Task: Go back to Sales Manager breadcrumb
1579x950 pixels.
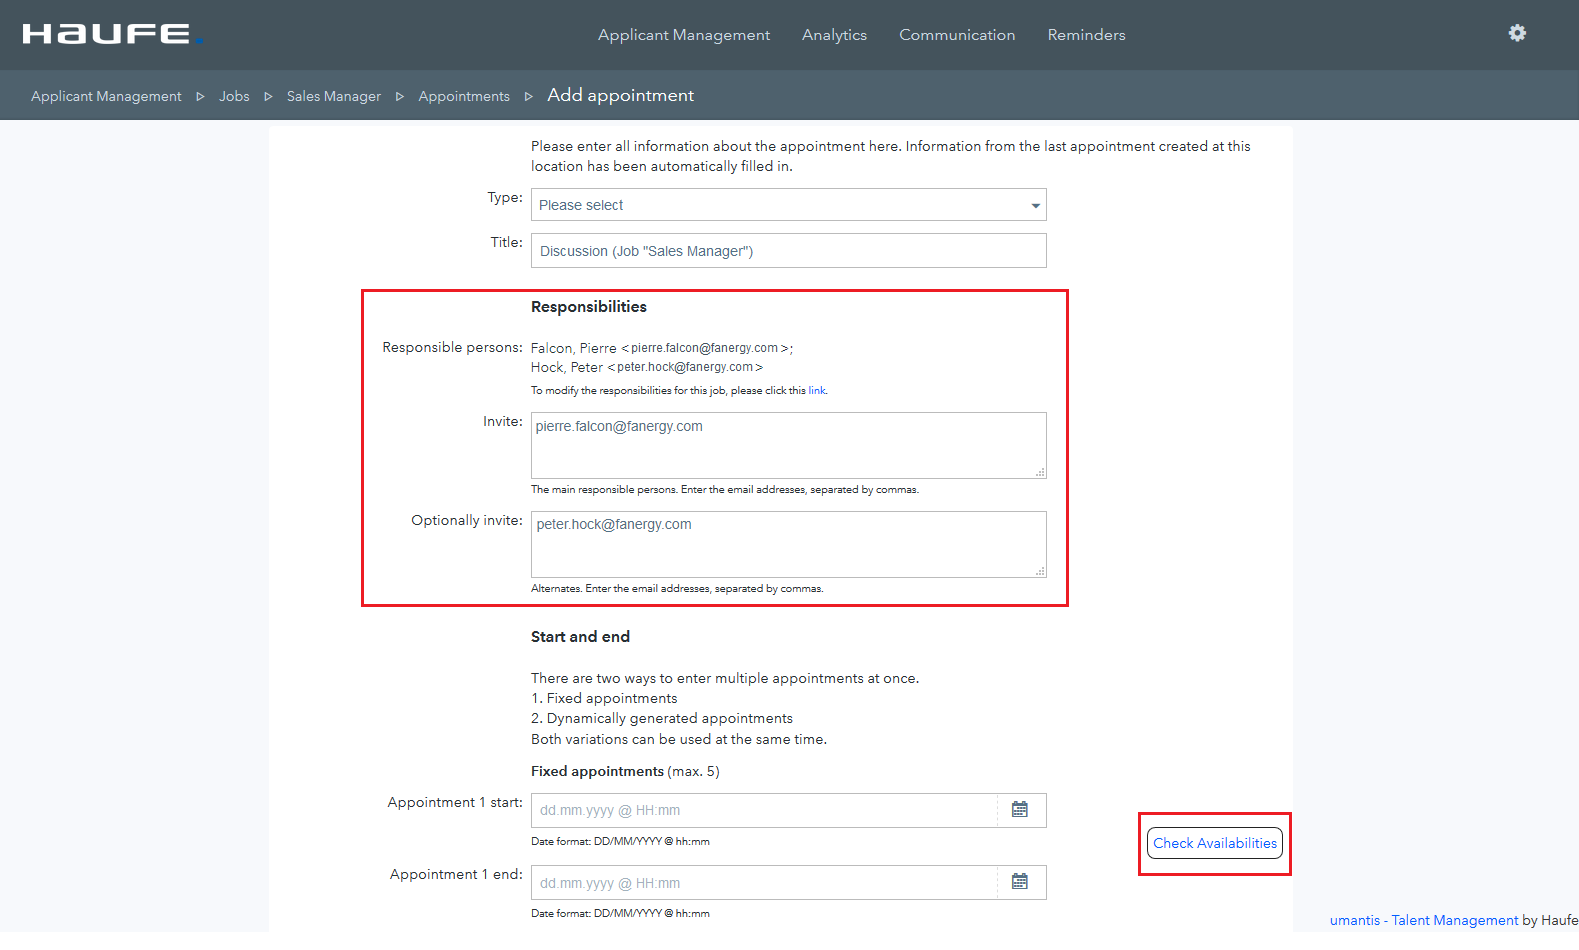Action: pos(333,97)
